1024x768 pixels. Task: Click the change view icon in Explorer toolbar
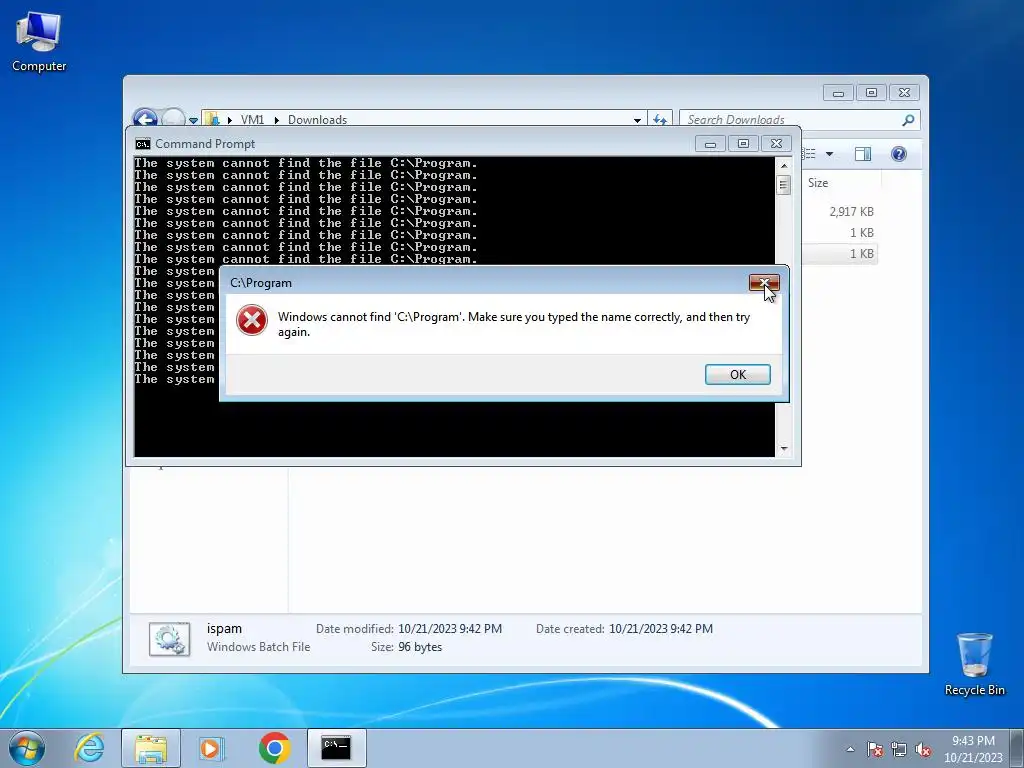(810, 154)
